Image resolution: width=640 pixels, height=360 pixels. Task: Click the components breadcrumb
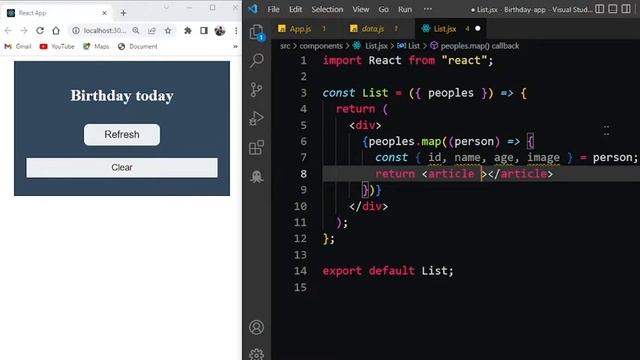(x=321, y=46)
